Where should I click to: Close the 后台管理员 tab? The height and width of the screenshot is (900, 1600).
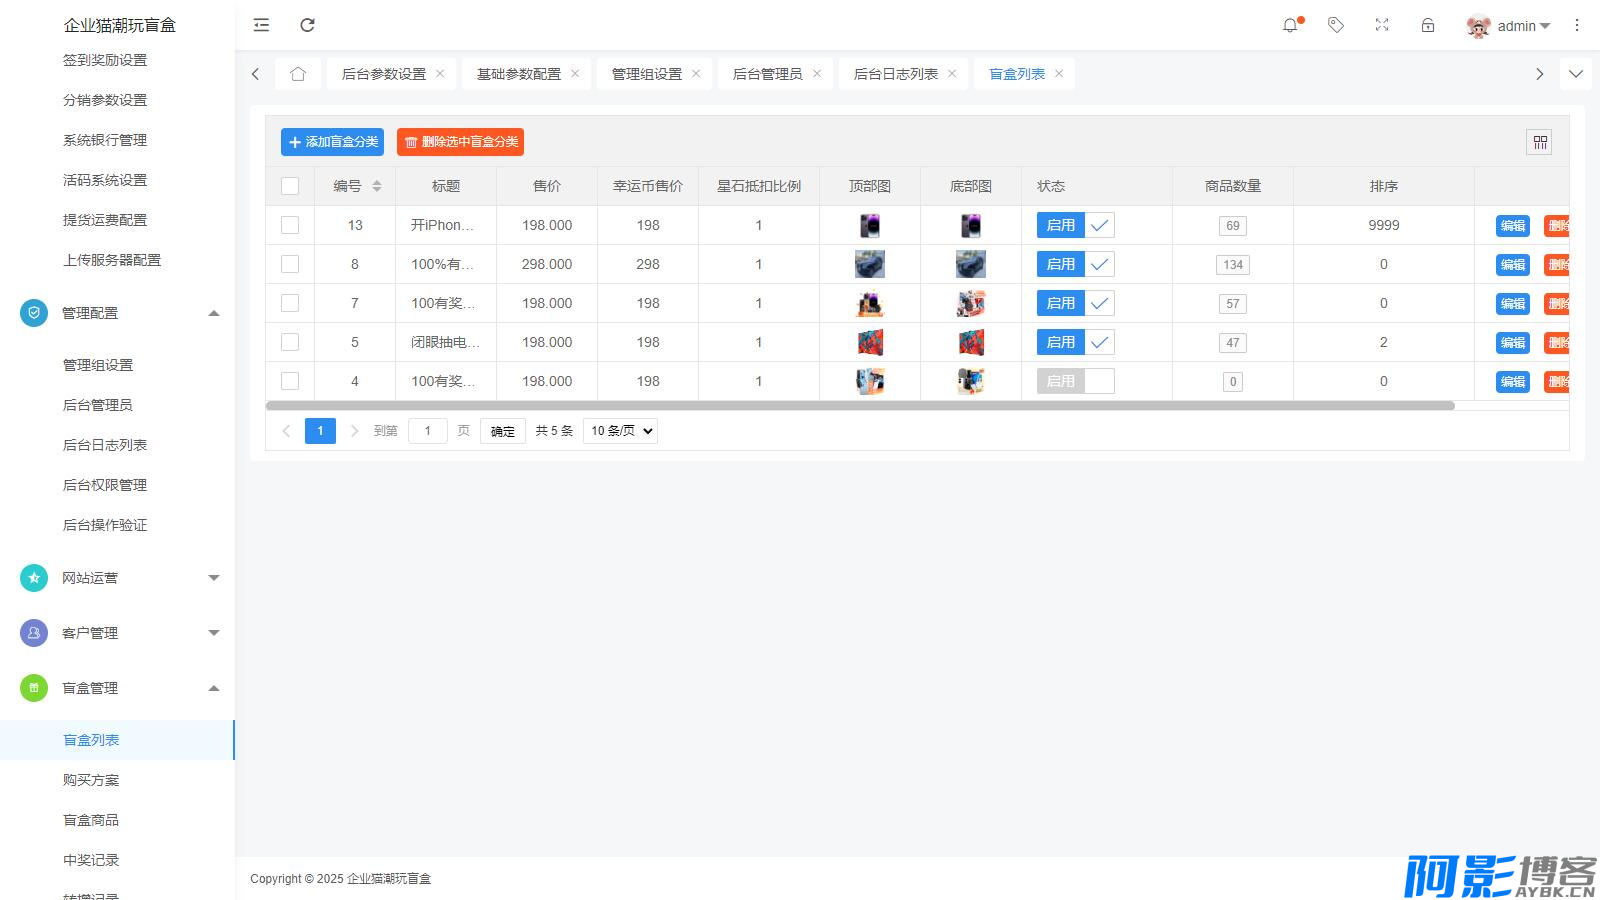(x=817, y=74)
